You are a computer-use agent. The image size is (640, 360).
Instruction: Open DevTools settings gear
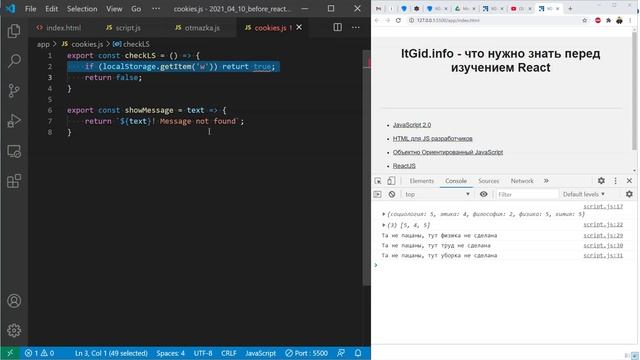[601, 181]
